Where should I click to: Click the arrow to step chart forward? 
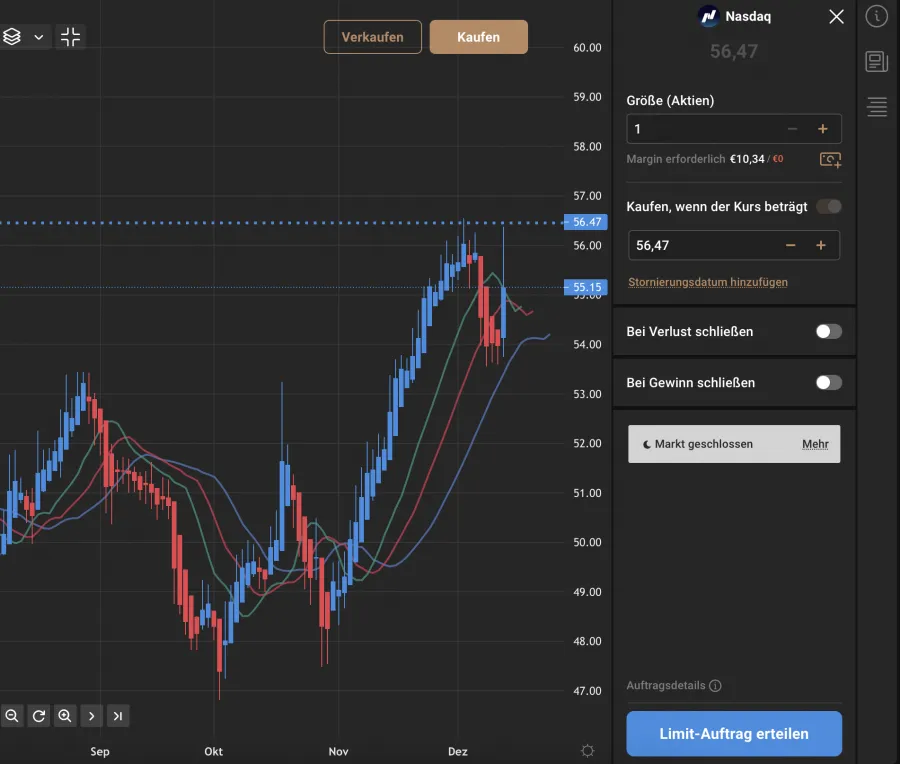pos(91,716)
